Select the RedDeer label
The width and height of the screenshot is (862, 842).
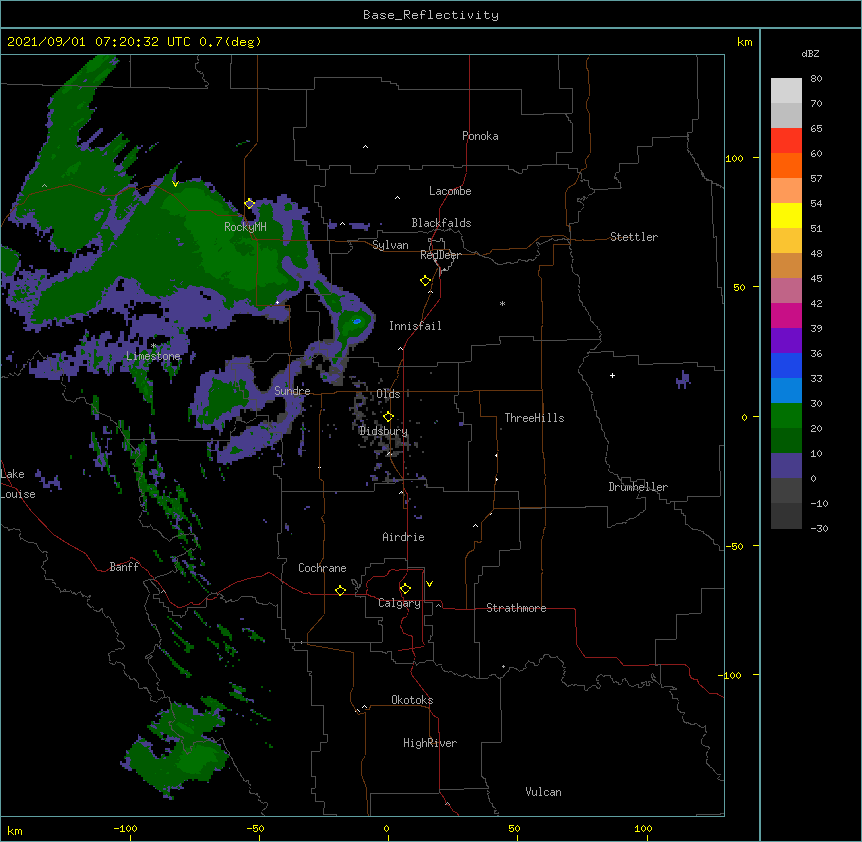point(440,255)
